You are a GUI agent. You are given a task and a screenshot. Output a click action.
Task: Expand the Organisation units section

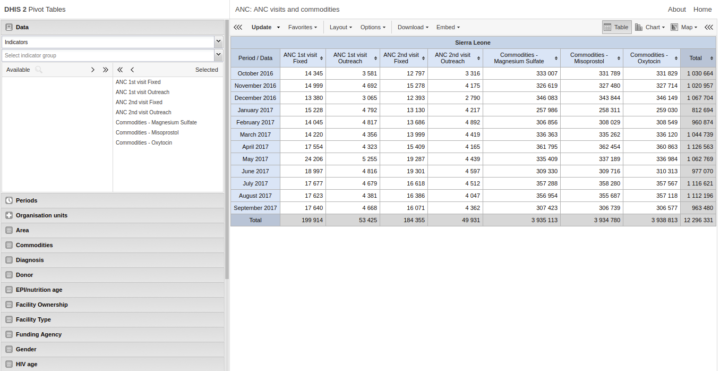(x=113, y=215)
